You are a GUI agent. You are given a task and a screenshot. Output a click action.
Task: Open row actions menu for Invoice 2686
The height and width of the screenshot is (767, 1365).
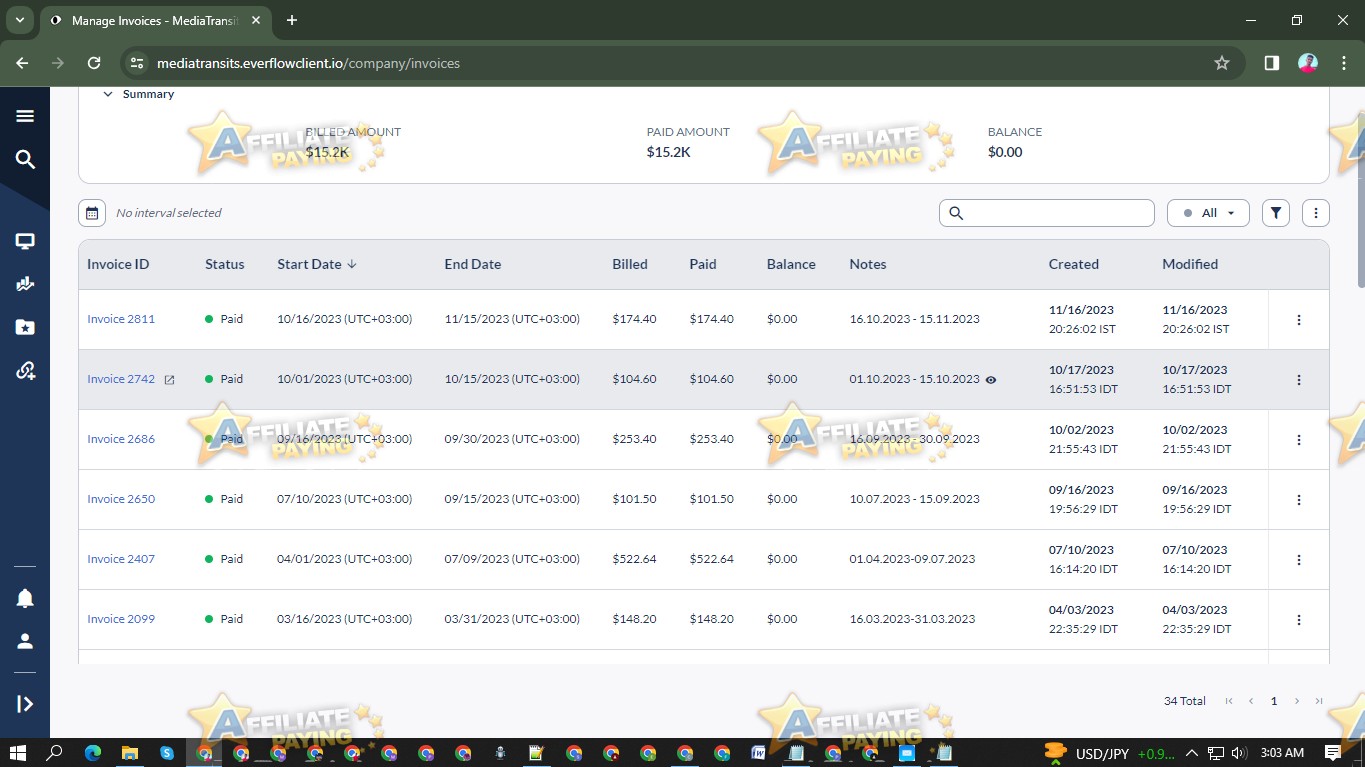click(x=1299, y=440)
